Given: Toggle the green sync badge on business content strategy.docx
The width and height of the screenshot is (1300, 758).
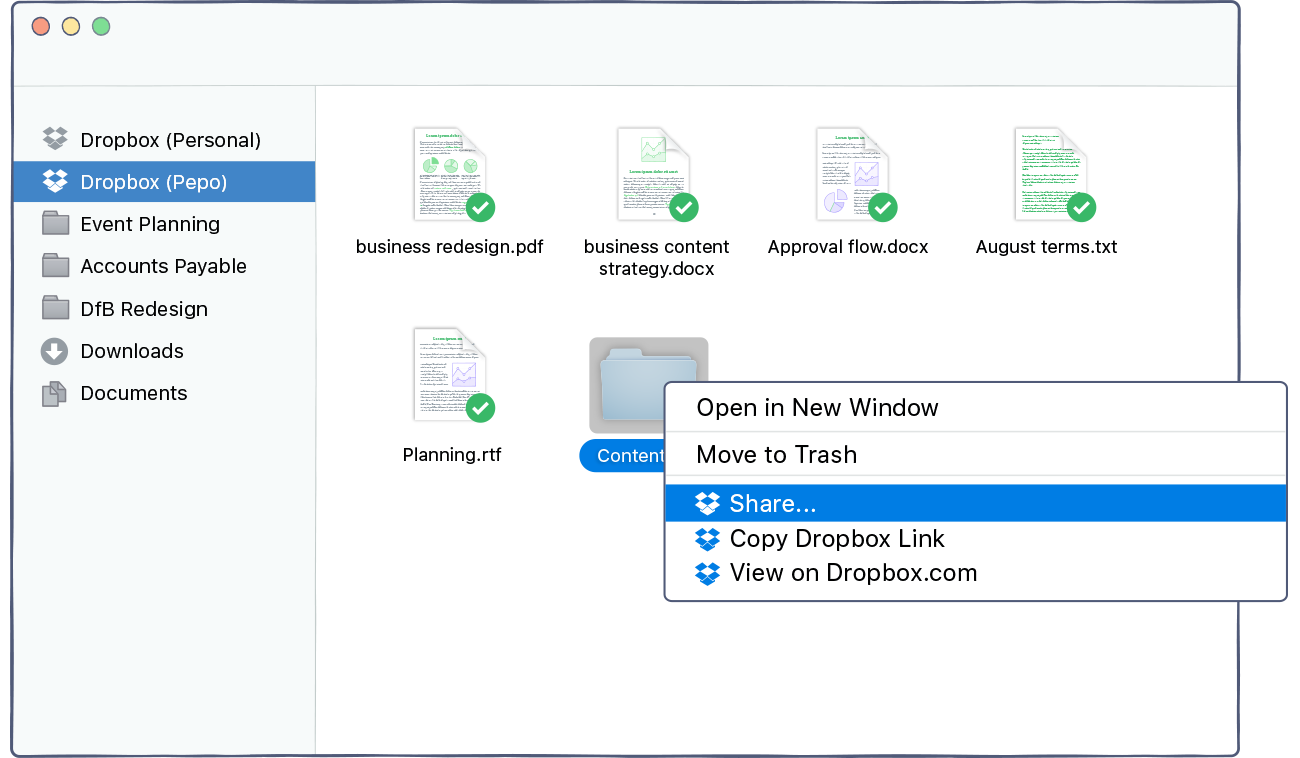Looking at the screenshot, I should [x=683, y=209].
